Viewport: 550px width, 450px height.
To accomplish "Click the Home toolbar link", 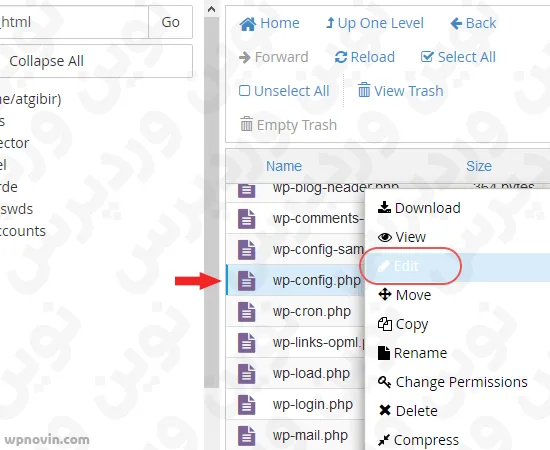I will [x=269, y=23].
